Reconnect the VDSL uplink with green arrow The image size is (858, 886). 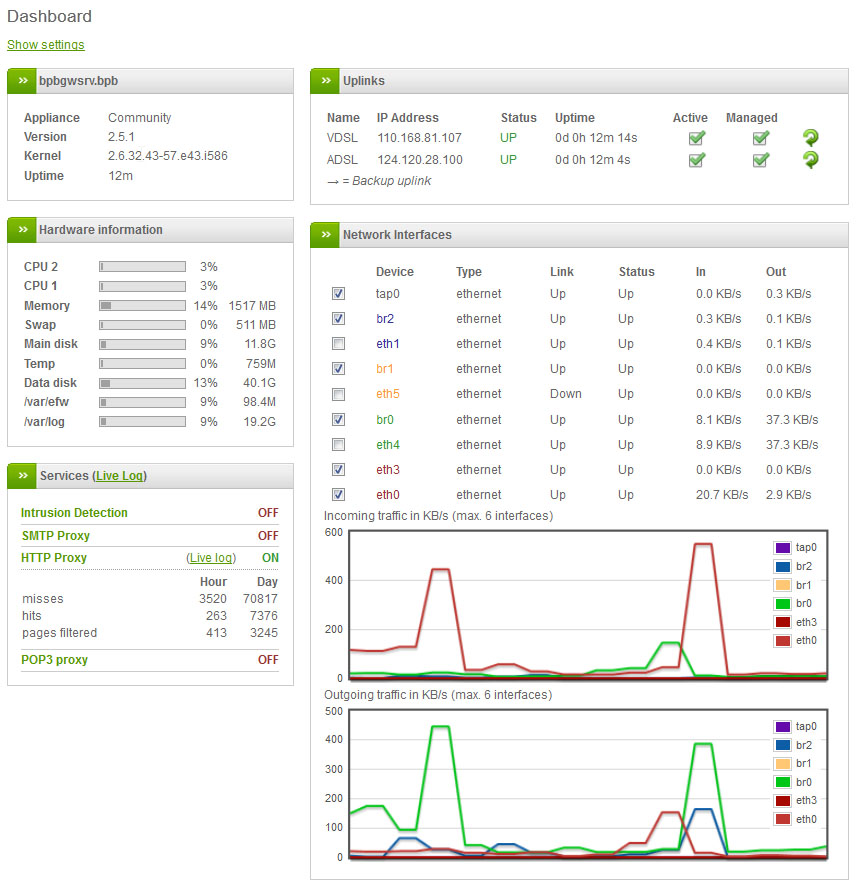[811, 137]
